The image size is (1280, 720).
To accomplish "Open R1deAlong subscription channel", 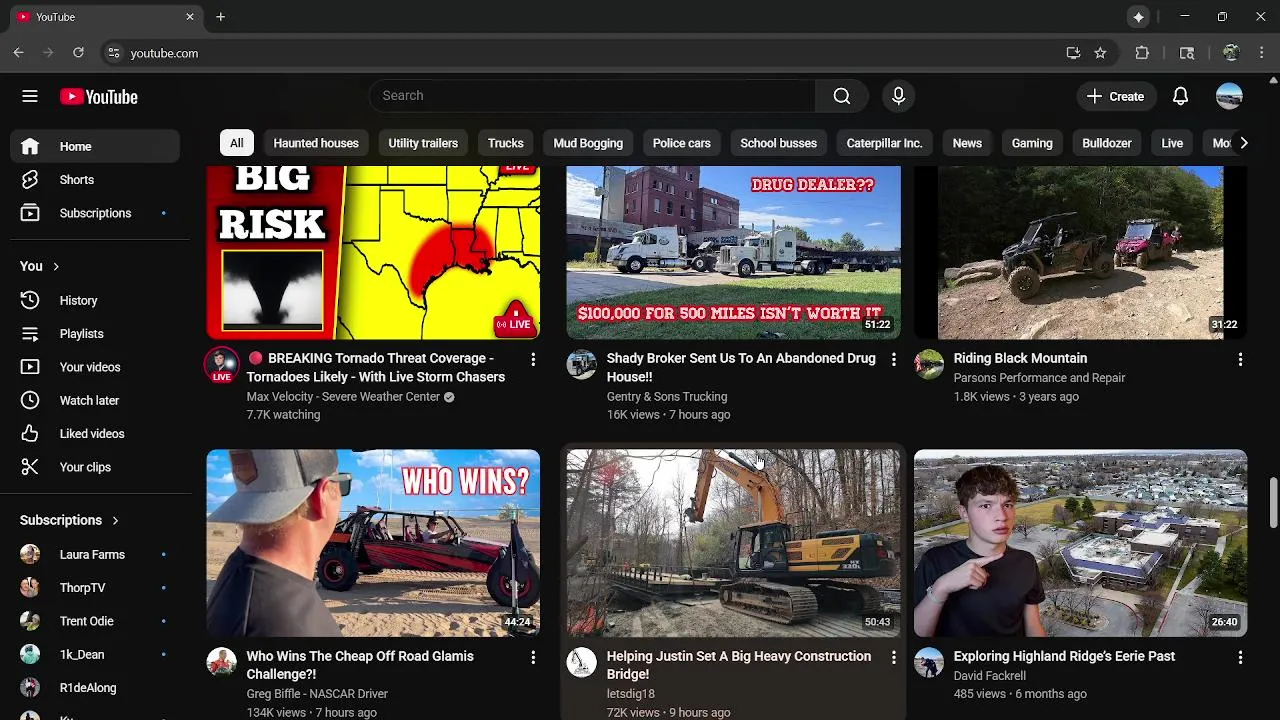I will [95, 688].
